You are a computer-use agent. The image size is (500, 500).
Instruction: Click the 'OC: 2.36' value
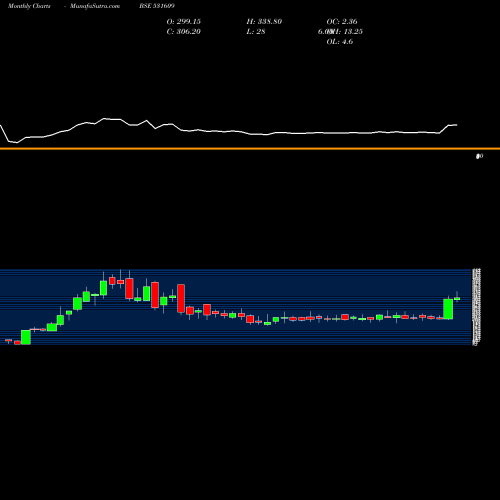pyautogui.click(x=342, y=22)
